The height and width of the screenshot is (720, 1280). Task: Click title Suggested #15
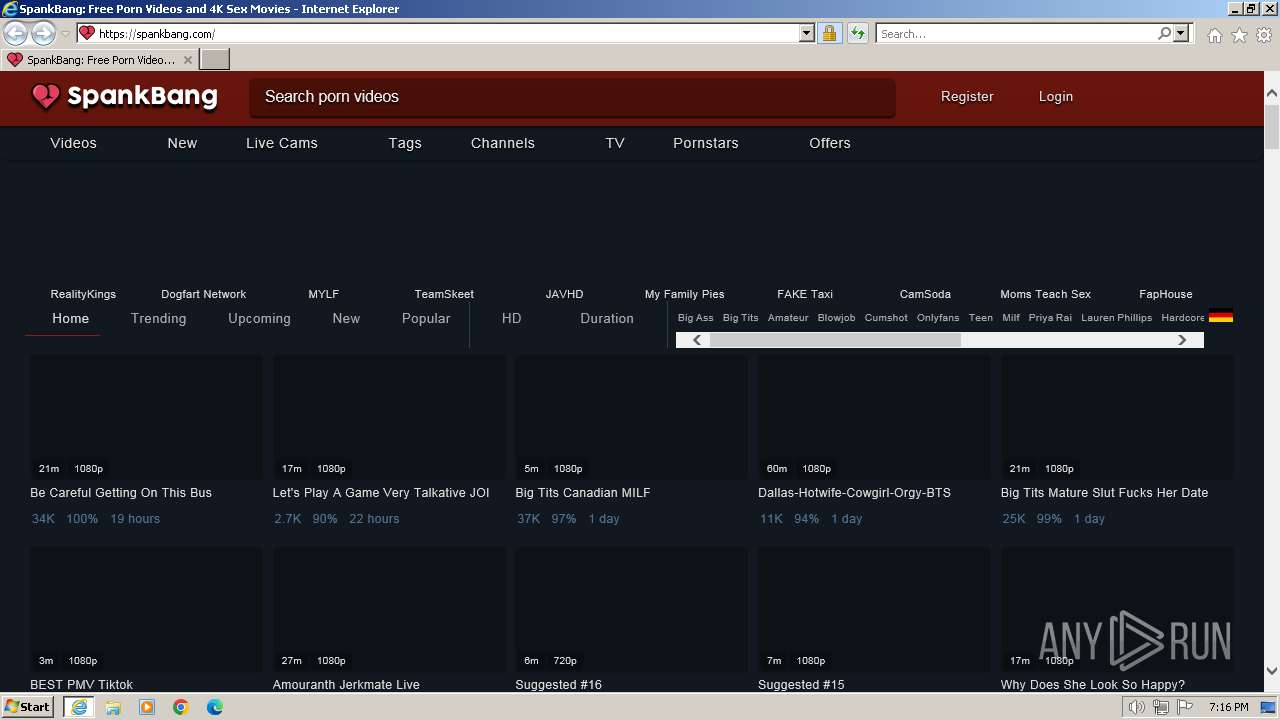click(x=801, y=685)
